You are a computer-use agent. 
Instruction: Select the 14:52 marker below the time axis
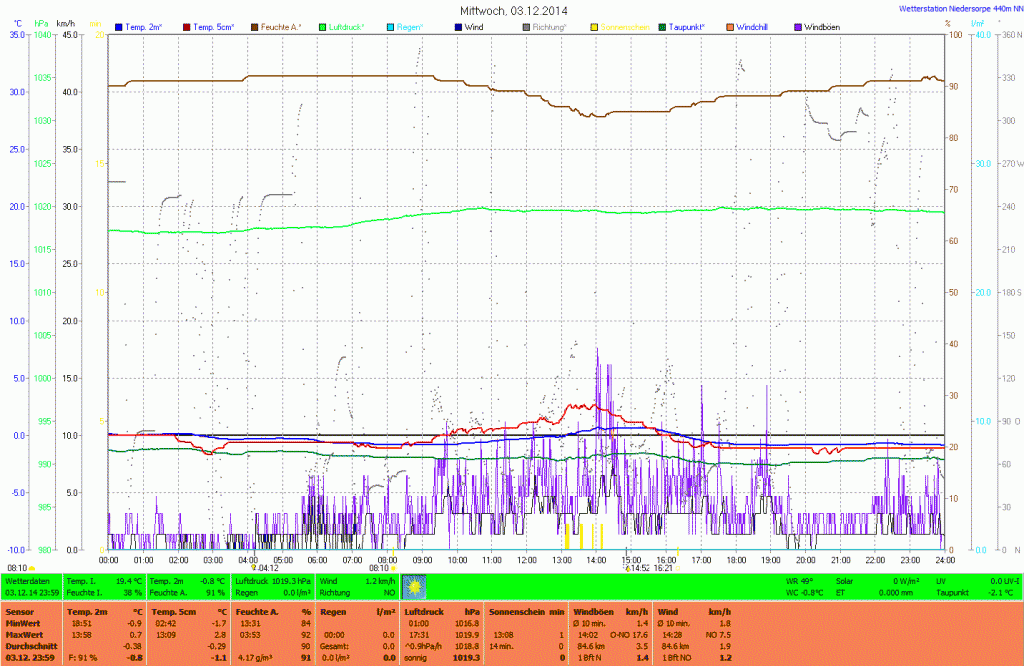click(x=638, y=567)
